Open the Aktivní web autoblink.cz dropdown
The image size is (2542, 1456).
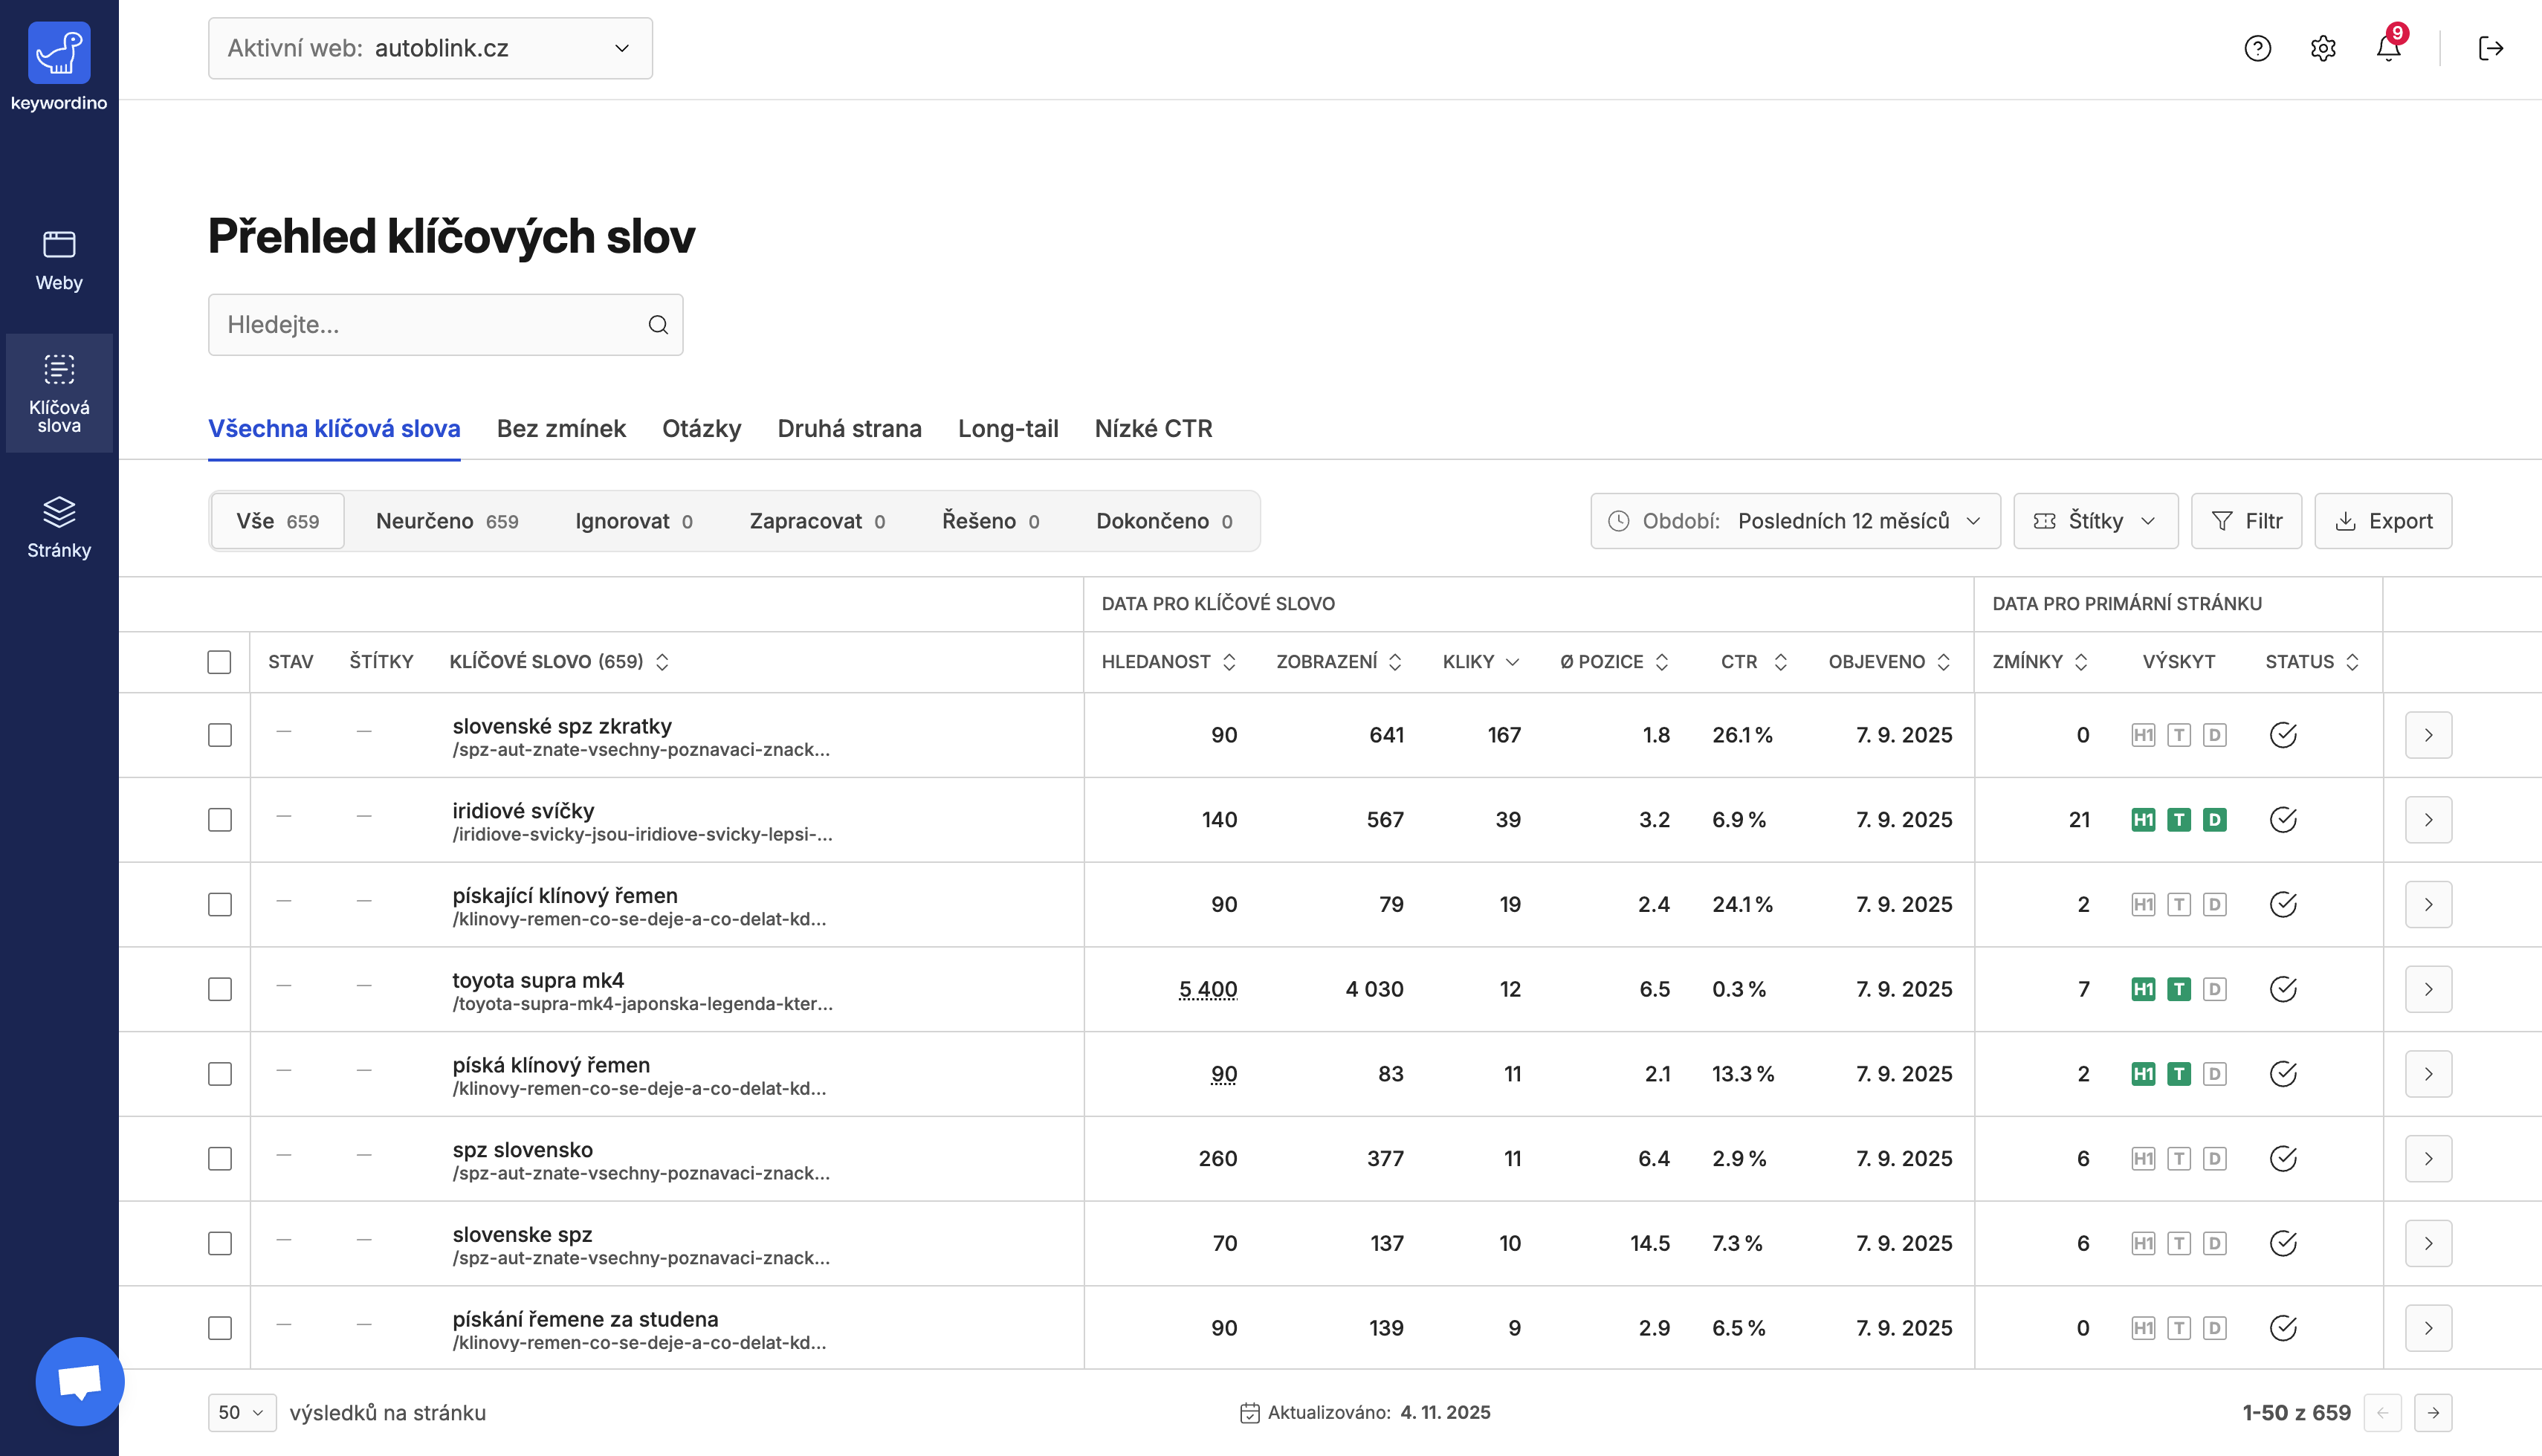(x=430, y=48)
